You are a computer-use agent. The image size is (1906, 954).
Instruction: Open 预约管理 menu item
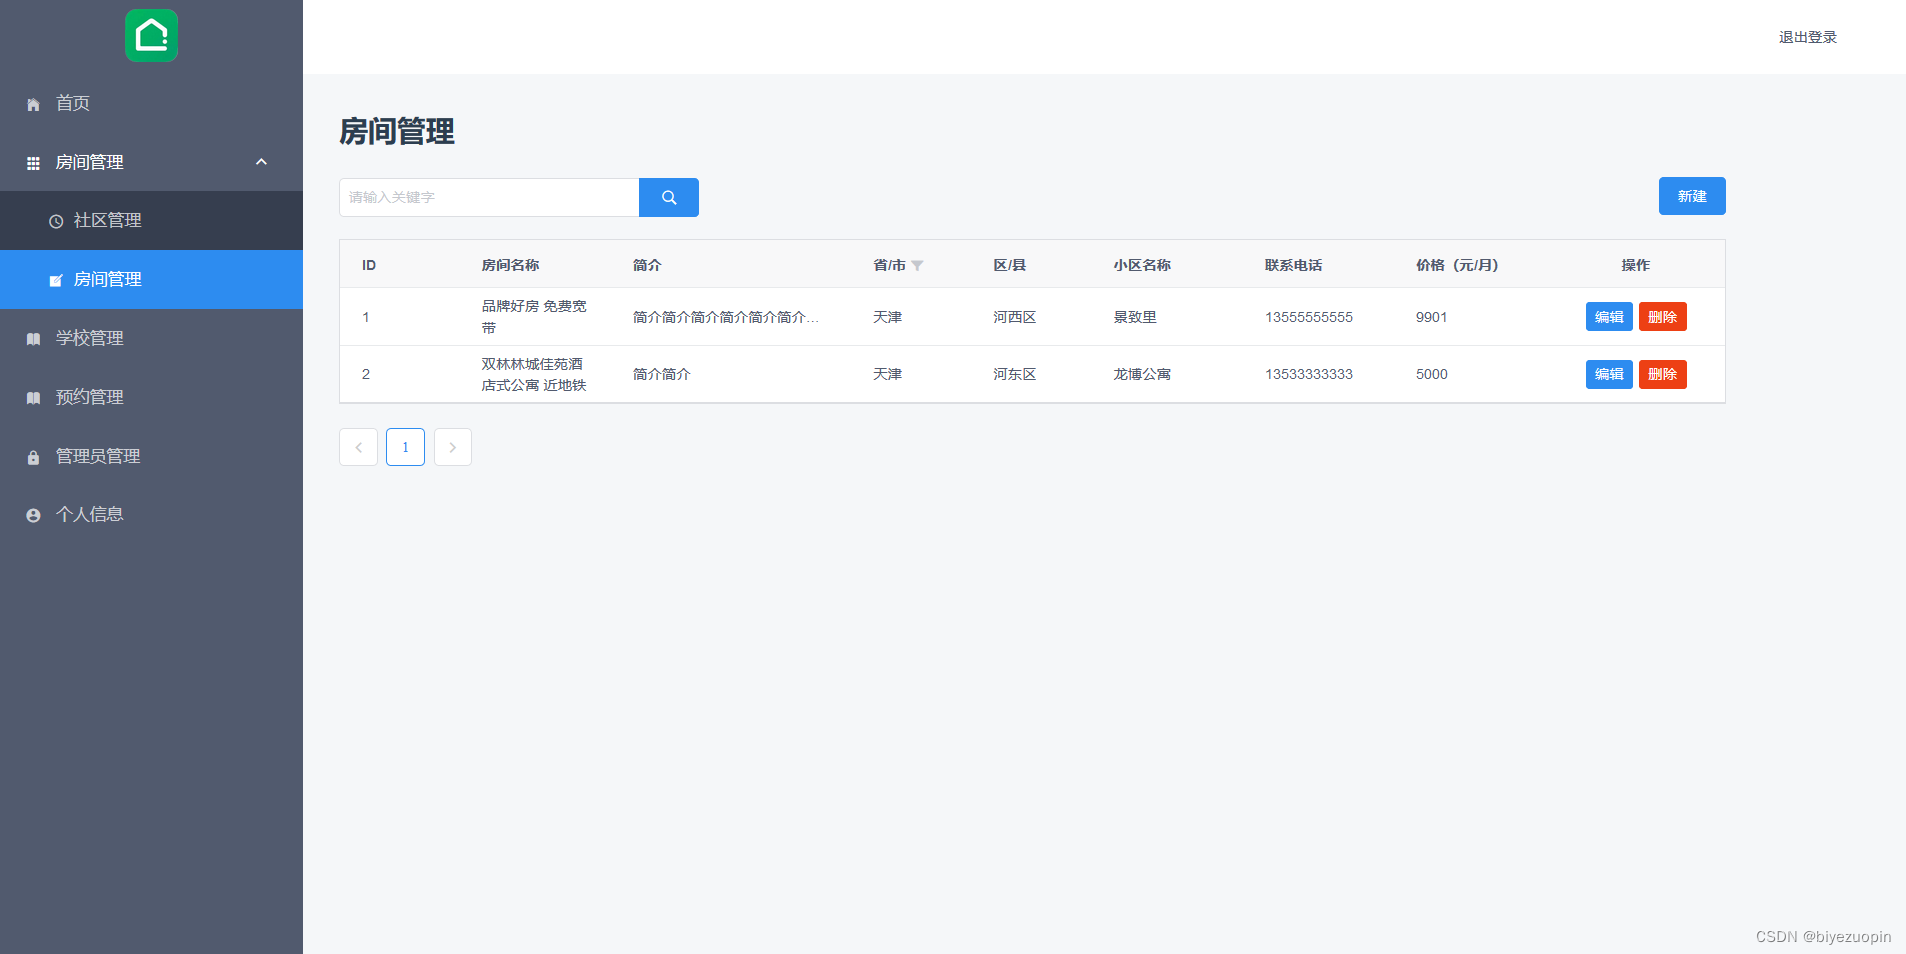pos(151,397)
